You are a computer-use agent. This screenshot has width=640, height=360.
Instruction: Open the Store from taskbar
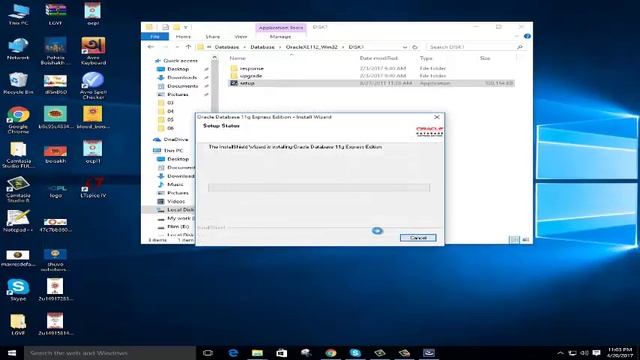(x=282, y=353)
